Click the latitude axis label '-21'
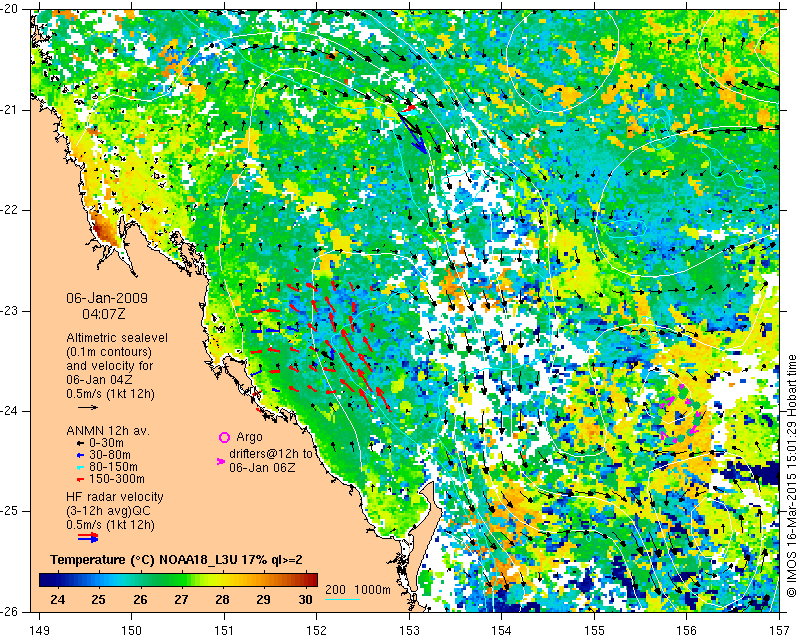The width and height of the screenshot is (800, 640). (x=11, y=110)
